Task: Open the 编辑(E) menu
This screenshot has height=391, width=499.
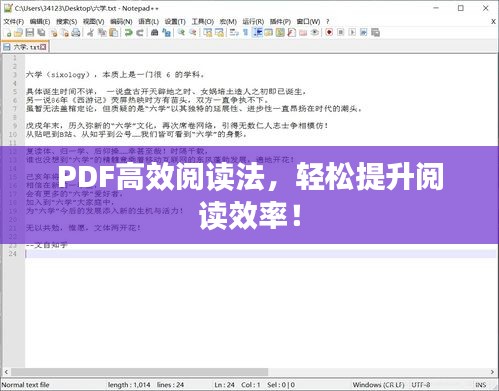Action: point(40,22)
